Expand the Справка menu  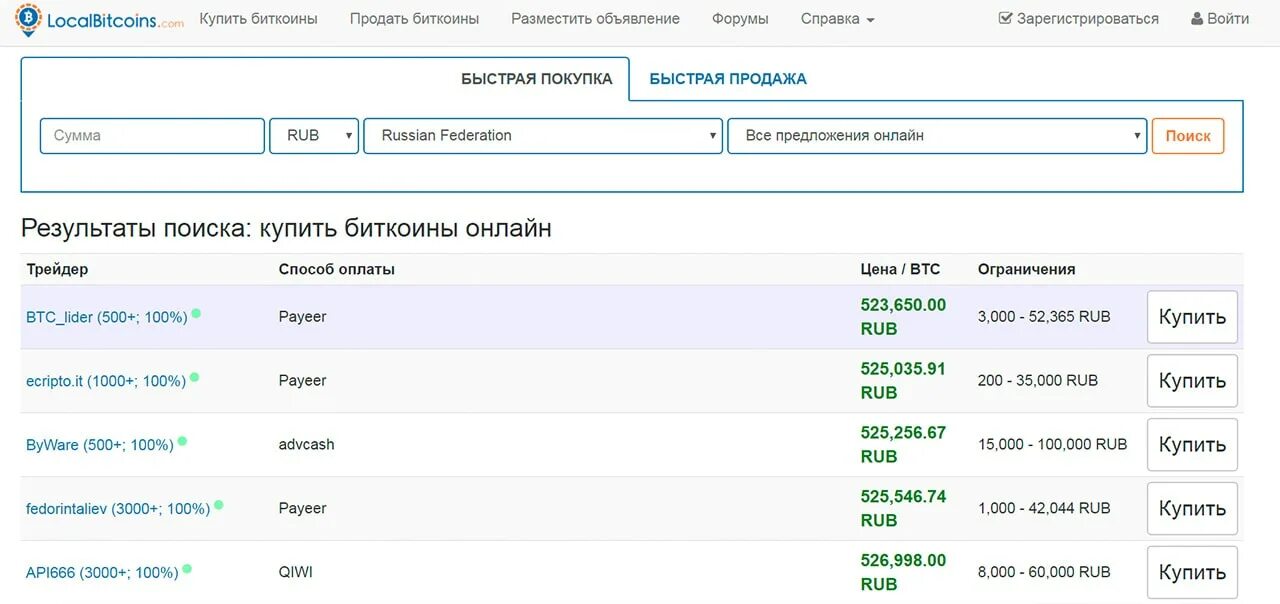pos(837,19)
